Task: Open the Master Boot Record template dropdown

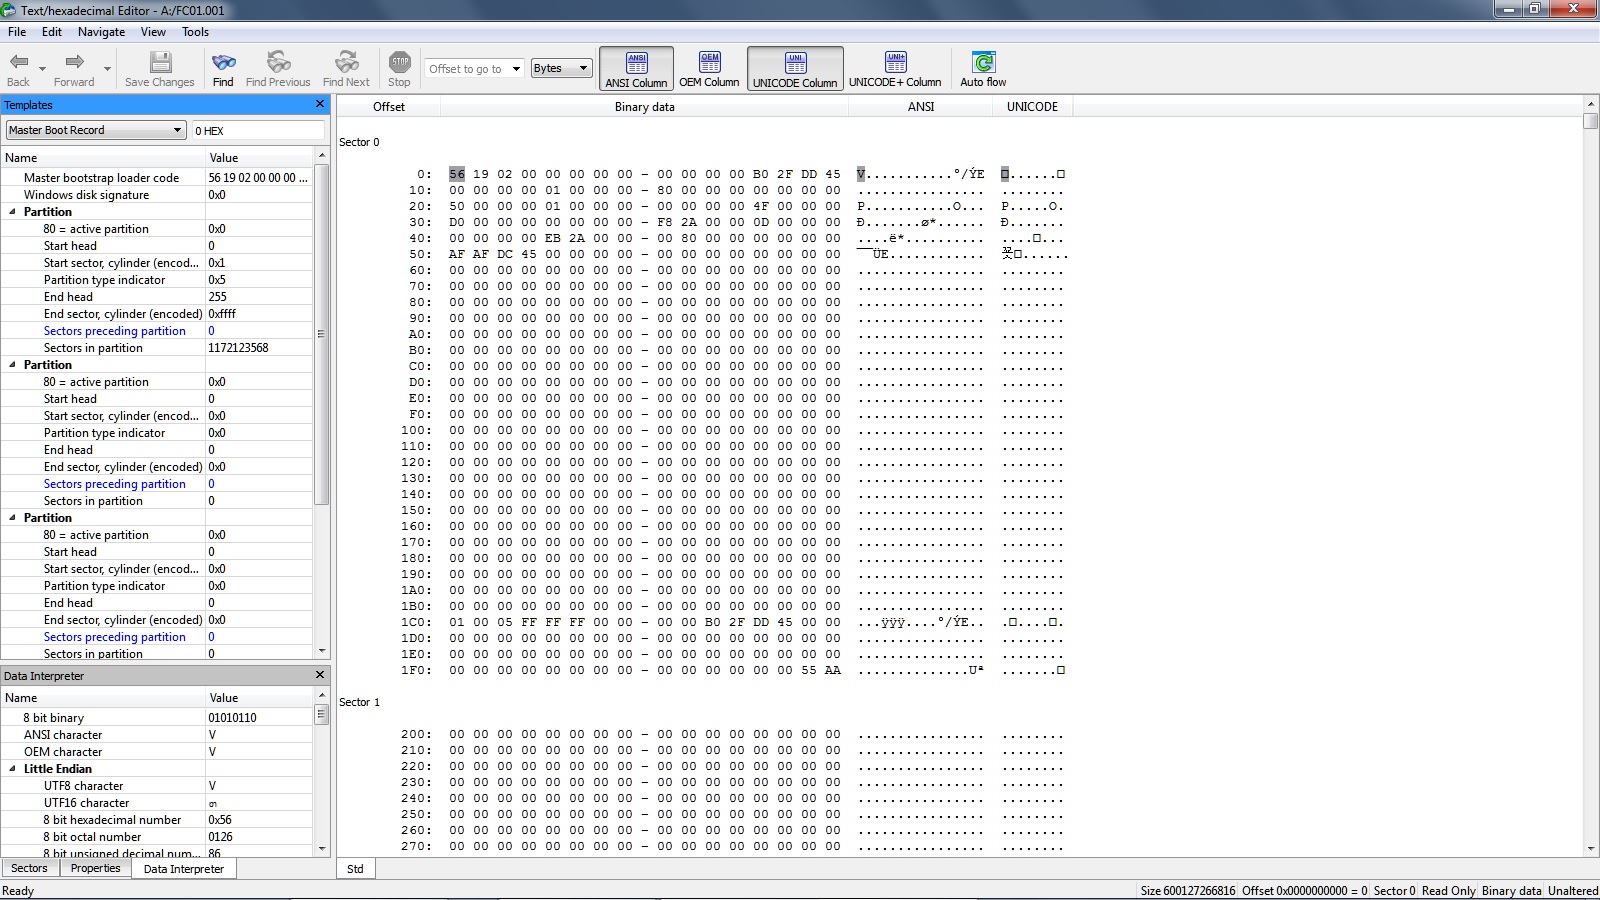Action: tap(96, 130)
